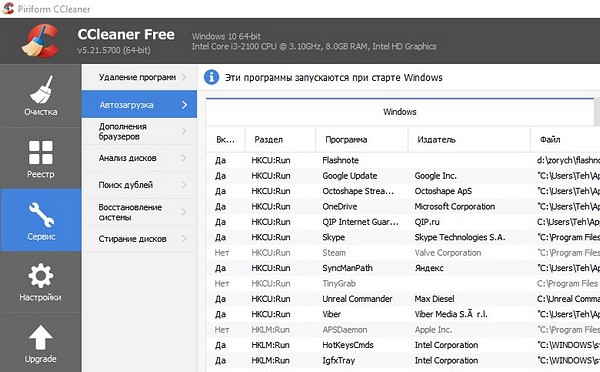Click chevron next to Удаление программ
Viewport: 600px width, 372px height.
click(184, 77)
